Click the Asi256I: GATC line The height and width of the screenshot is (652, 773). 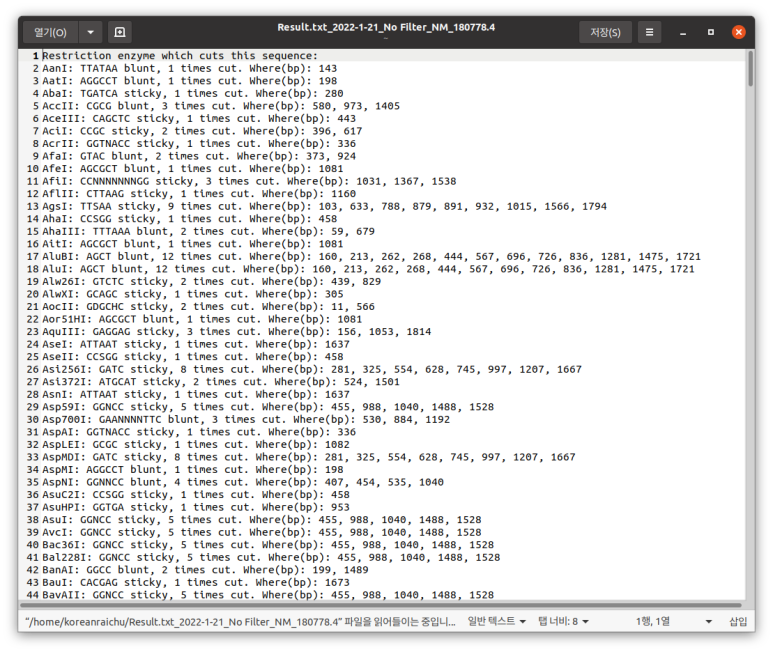click(x=312, y=370)
